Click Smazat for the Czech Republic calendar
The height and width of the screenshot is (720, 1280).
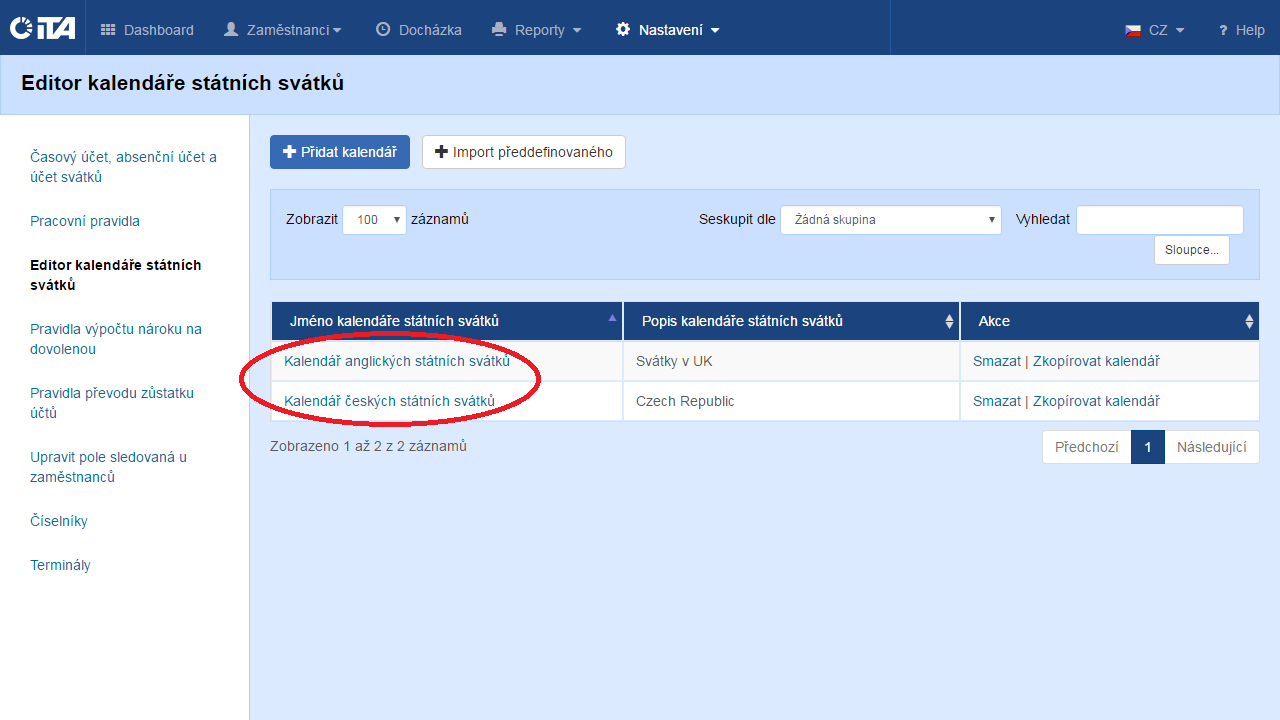coord(996,401)
